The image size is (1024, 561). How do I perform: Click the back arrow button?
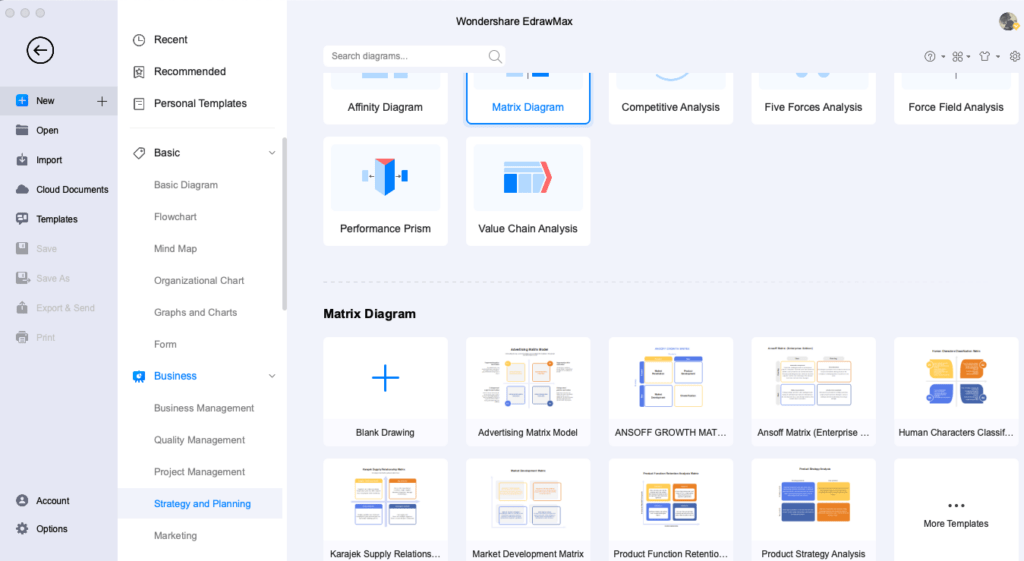pyautogui.click(x=40, y=50)
